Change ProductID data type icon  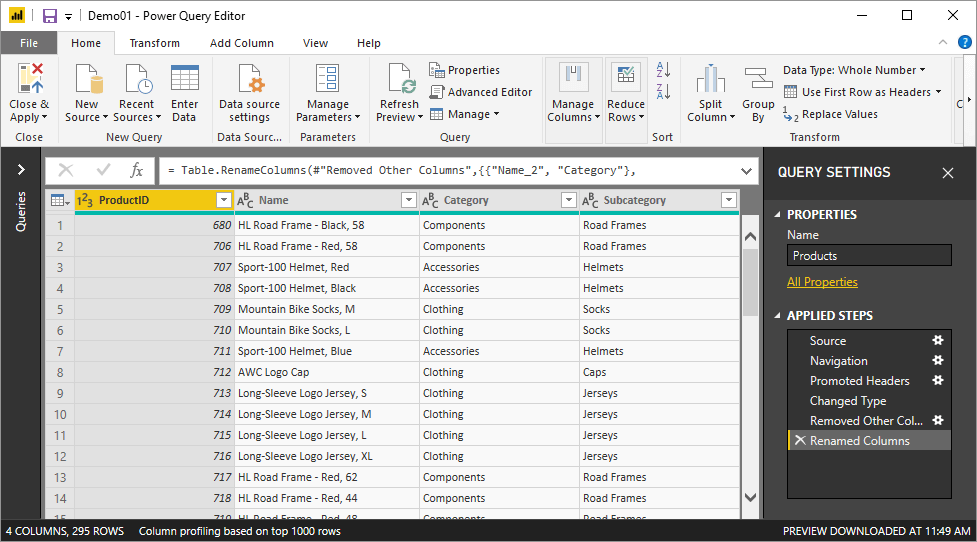coord(85,200)
